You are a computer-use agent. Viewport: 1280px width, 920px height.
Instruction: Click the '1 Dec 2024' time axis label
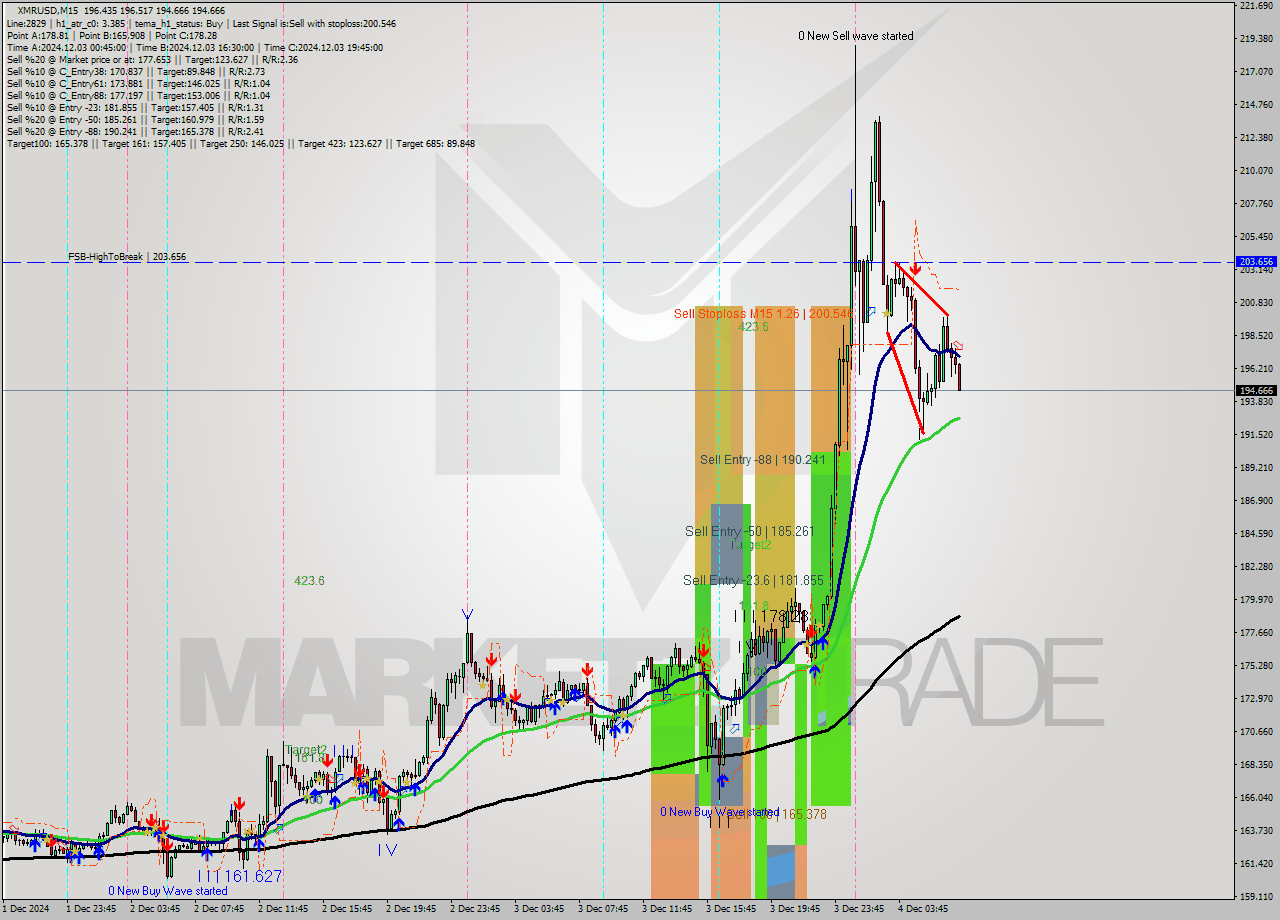click(26, 910)
